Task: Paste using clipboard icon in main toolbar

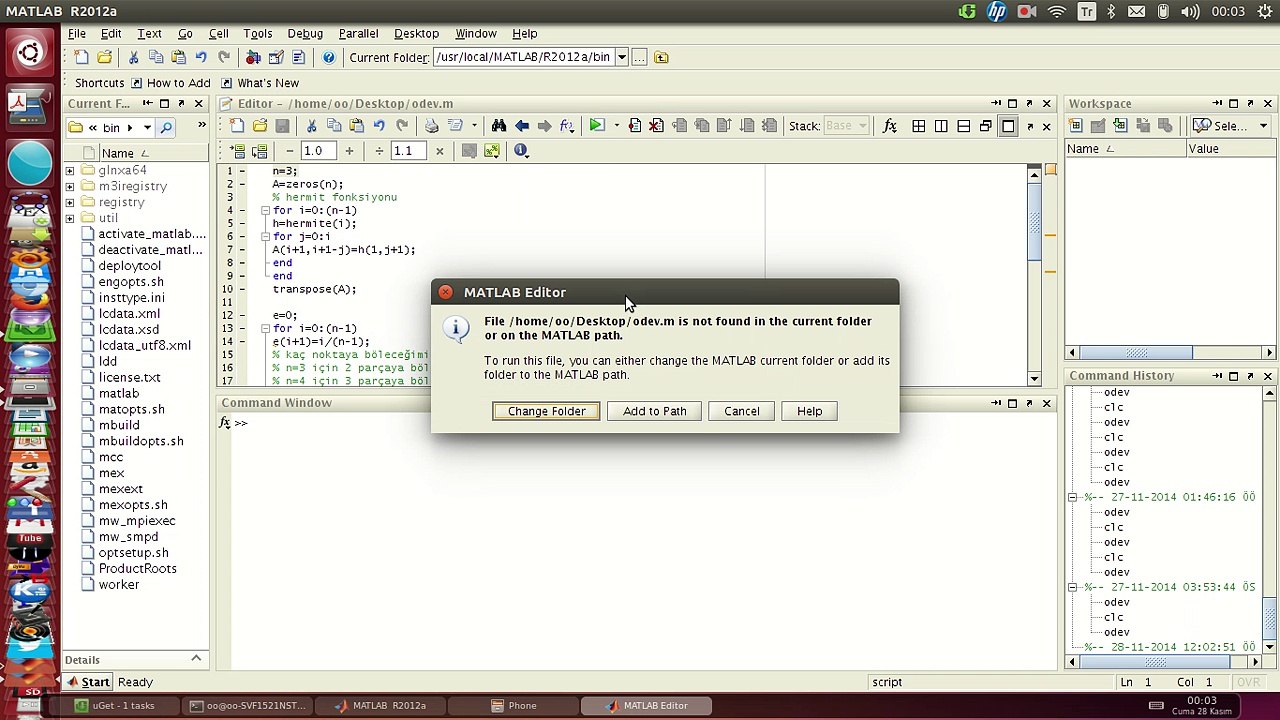Action: pos(178,58)
